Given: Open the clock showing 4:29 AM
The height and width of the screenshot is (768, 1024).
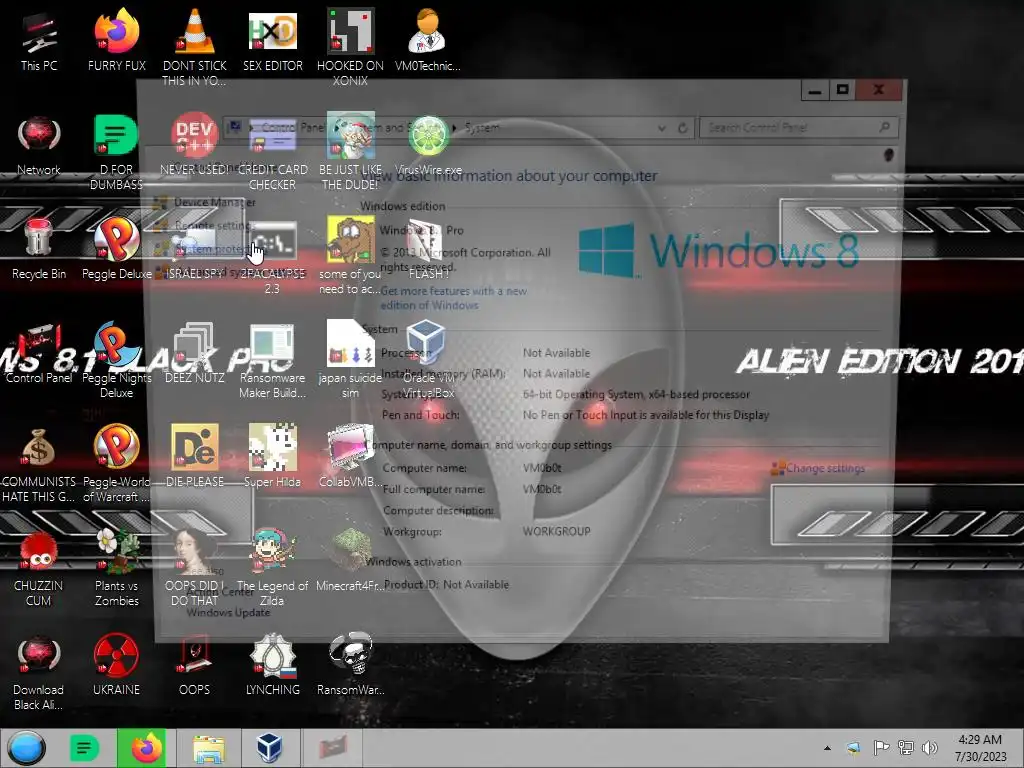Looking at the screenshot, I should (x=980, y=748).
